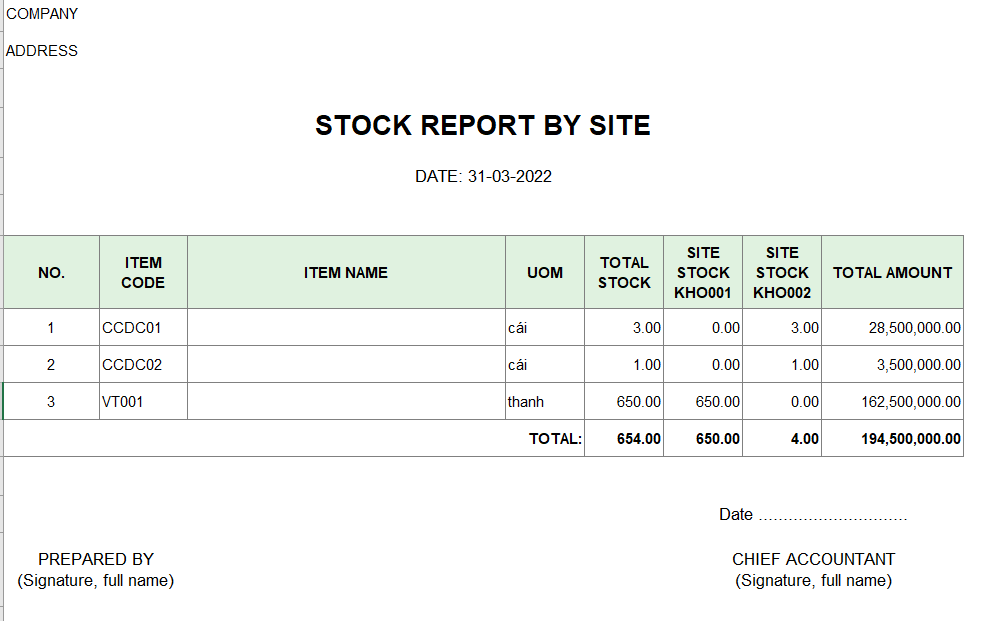This screenshot has height=621, width=994.
Task: Click the empty item name cell for VT001
Action: pyautogui.click(x=346, y=401)
